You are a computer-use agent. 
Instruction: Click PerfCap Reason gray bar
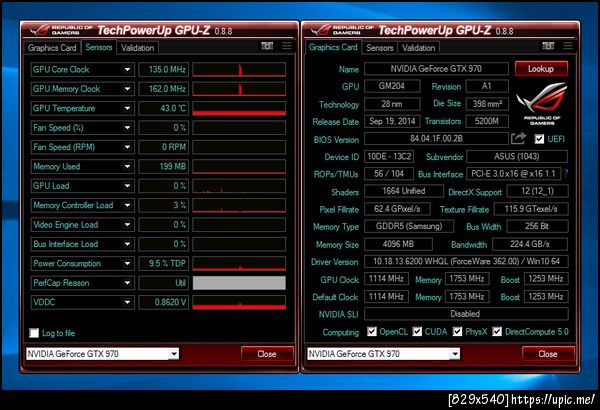click(239, 283)
